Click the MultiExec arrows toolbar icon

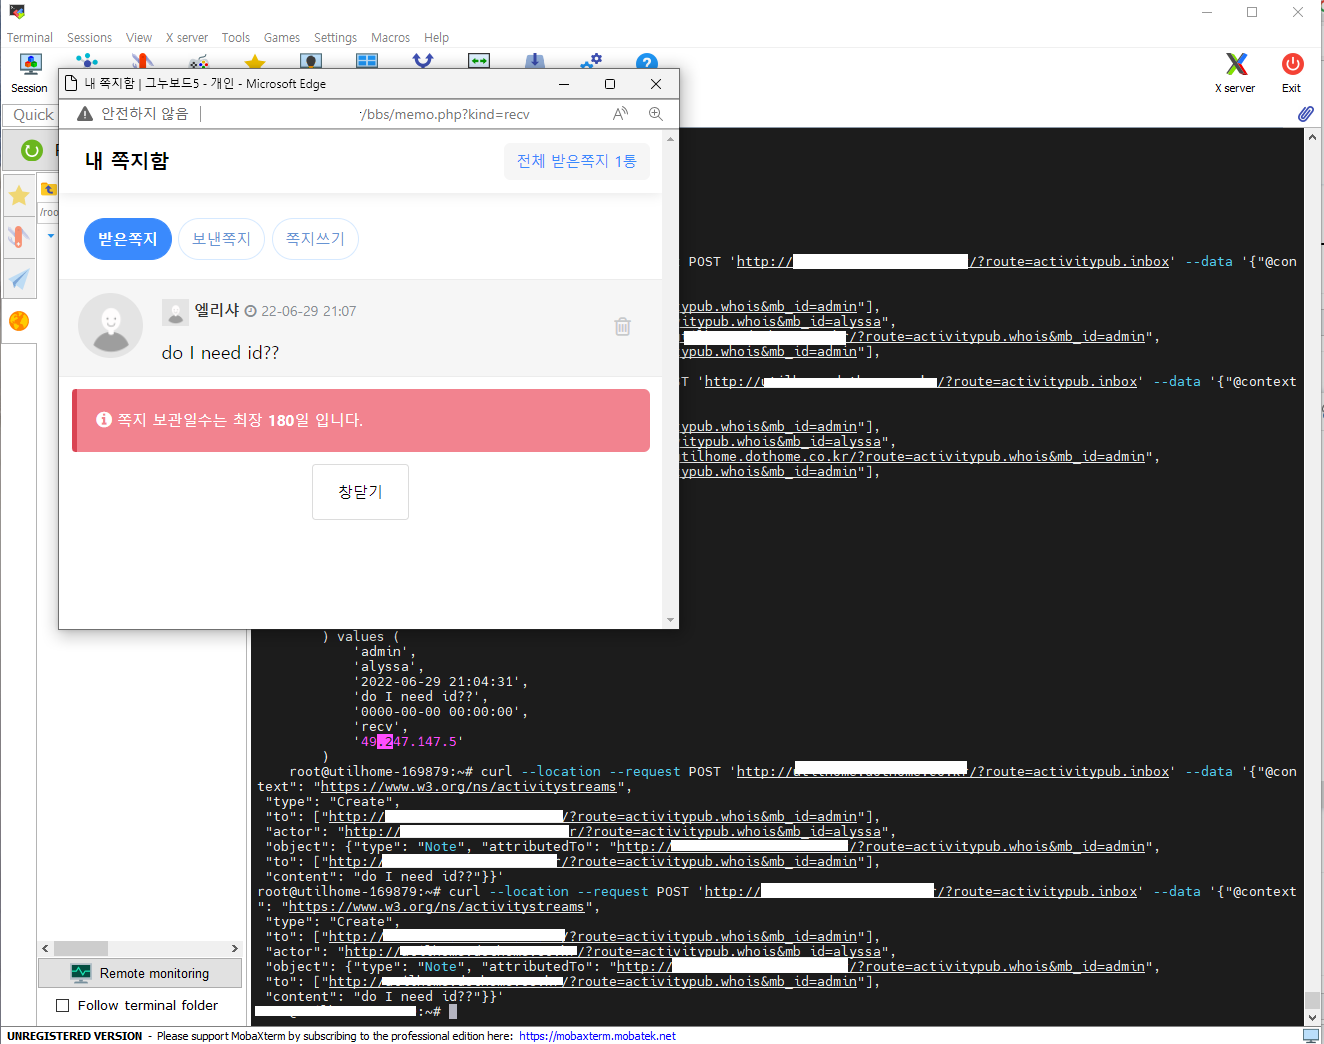(x=423, y=62)
